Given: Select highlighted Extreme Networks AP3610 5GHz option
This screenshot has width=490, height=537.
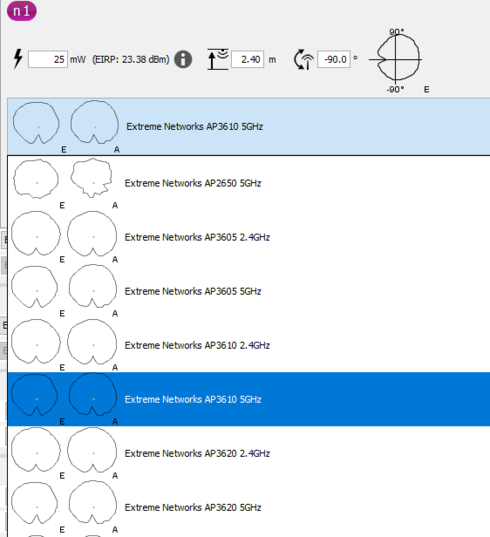Looking at the screenshot, I should 249,399.
